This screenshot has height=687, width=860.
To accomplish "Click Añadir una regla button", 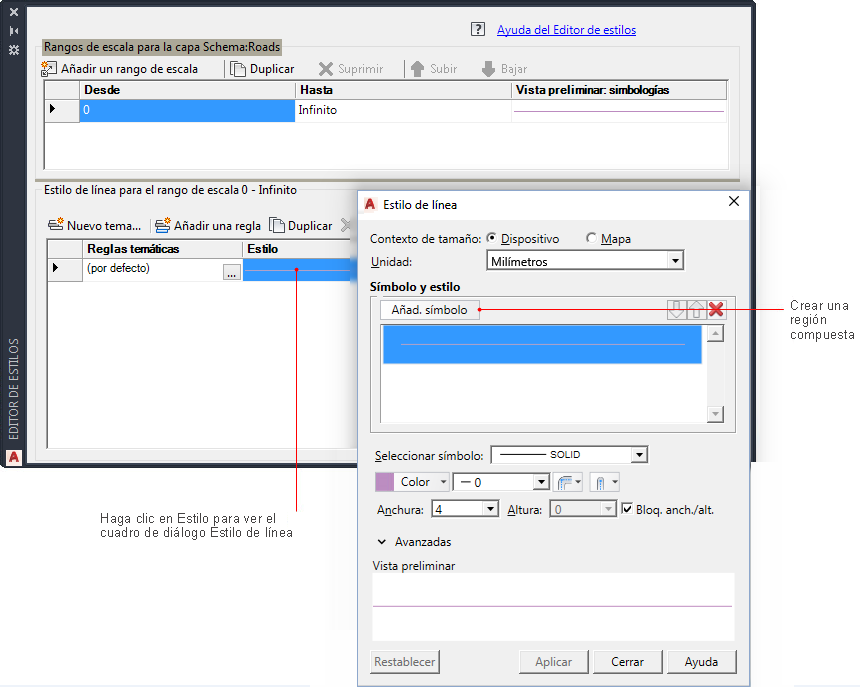I will tap(208, 225).
